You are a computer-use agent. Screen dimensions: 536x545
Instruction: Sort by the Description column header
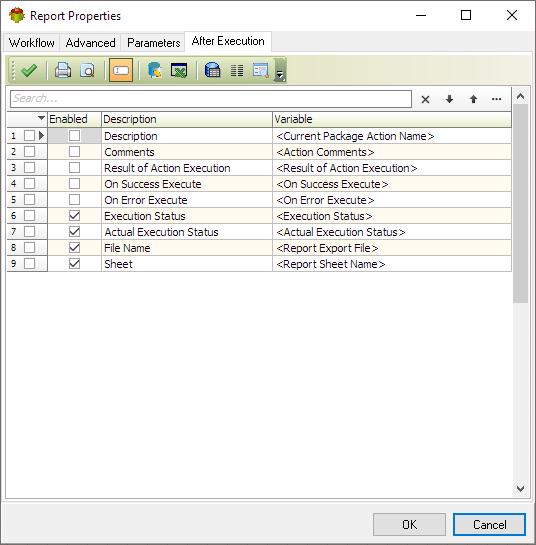[x=187, y=119]
